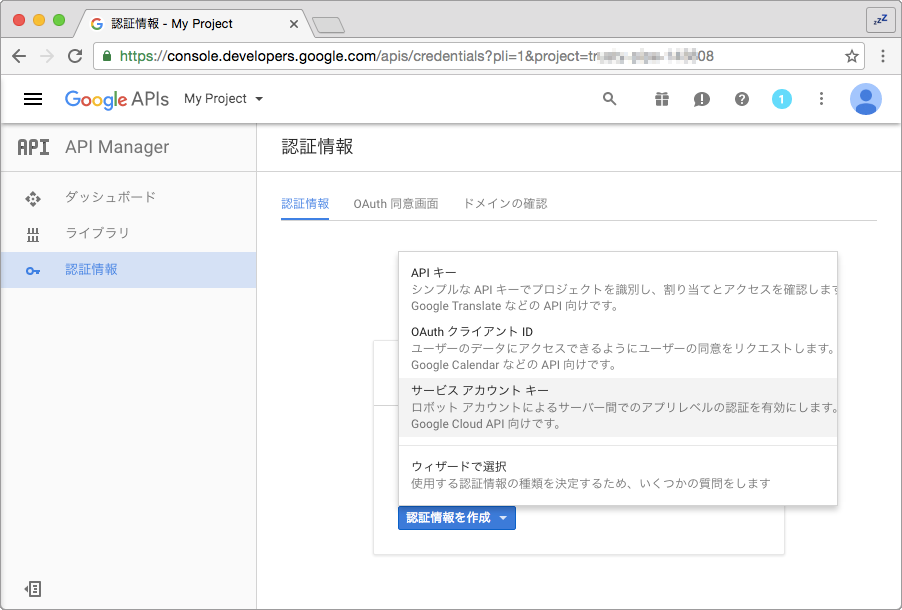Image resolution: width=902 pixels, height=610 pixels.
Task: Click the API Manager logo icon
Action: click(33, 147)
